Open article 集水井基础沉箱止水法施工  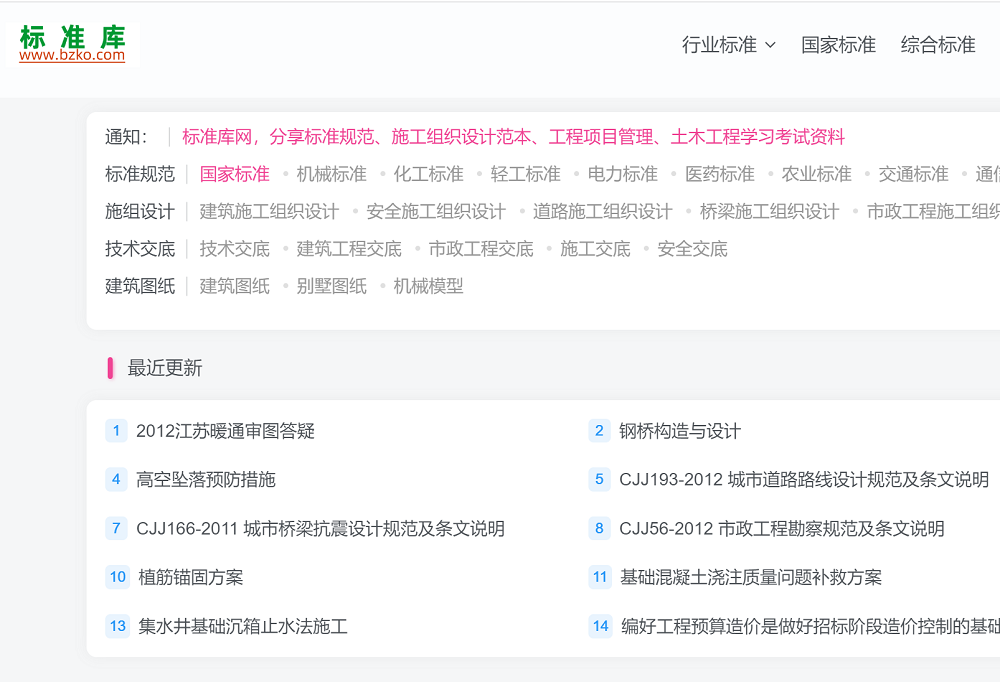pyautogui.click(x=243, y=627)
